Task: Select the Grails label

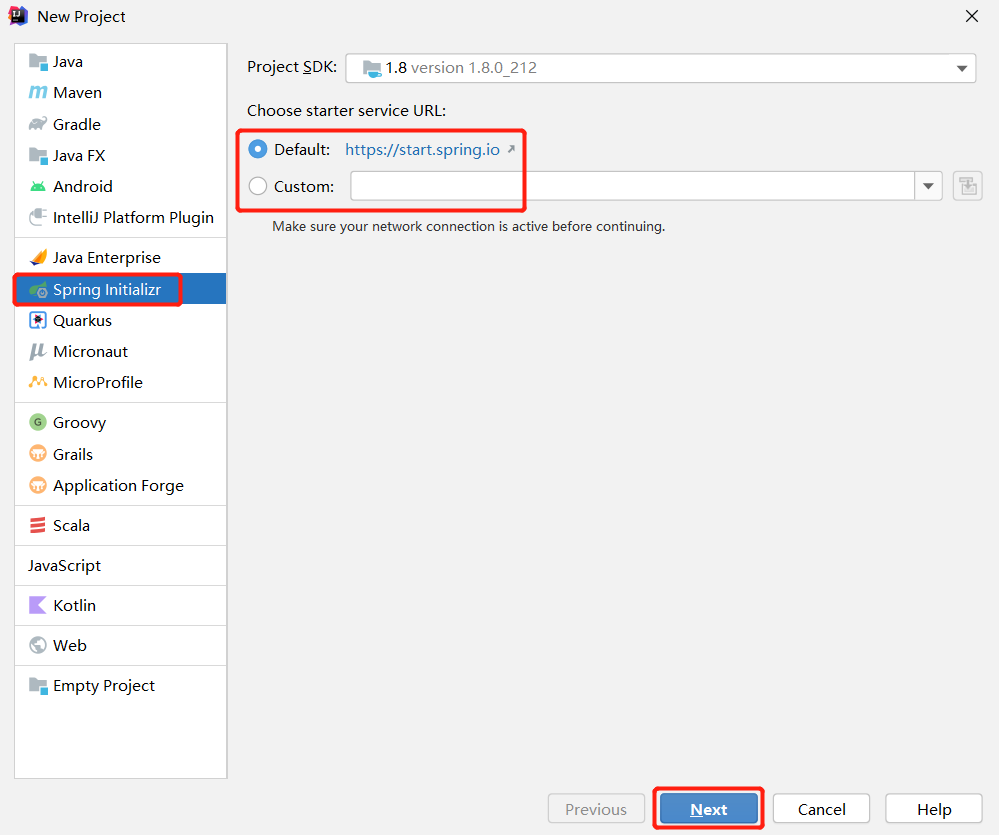Action: tap(73, 454)
